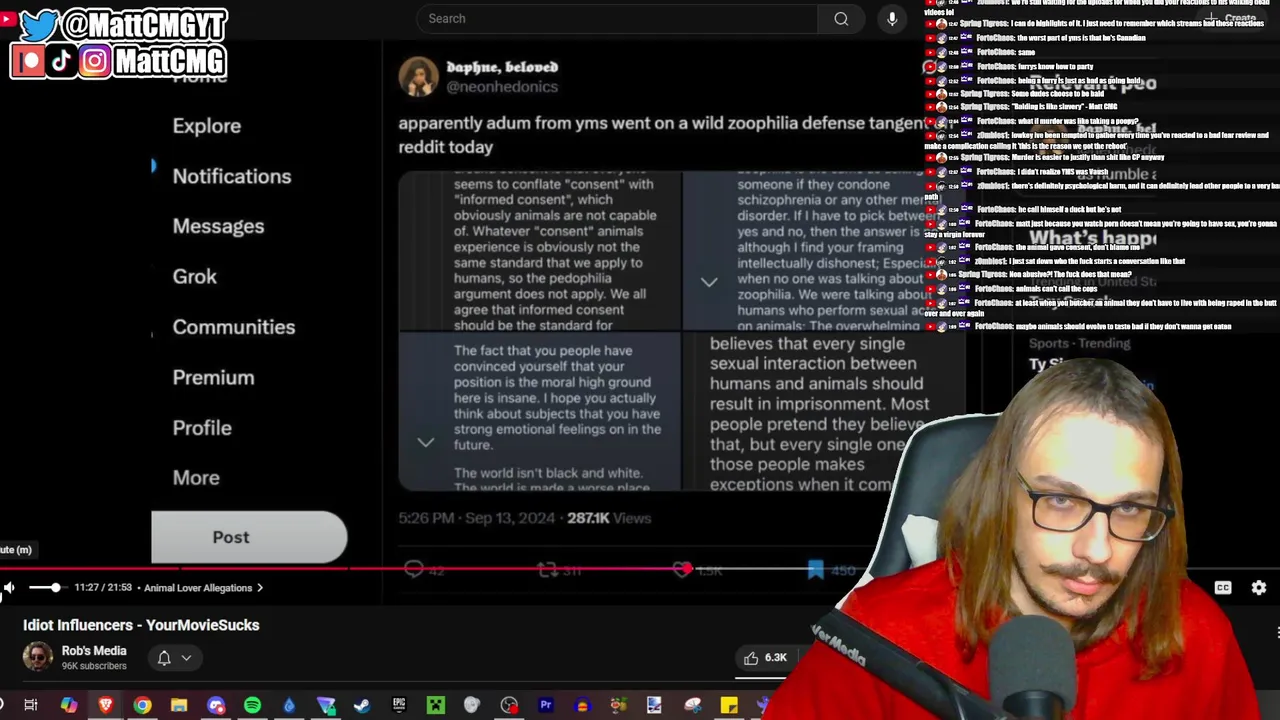Click the YouTube search magnifier button
This screenshot has height=720, width=1280.
[841, 18]
